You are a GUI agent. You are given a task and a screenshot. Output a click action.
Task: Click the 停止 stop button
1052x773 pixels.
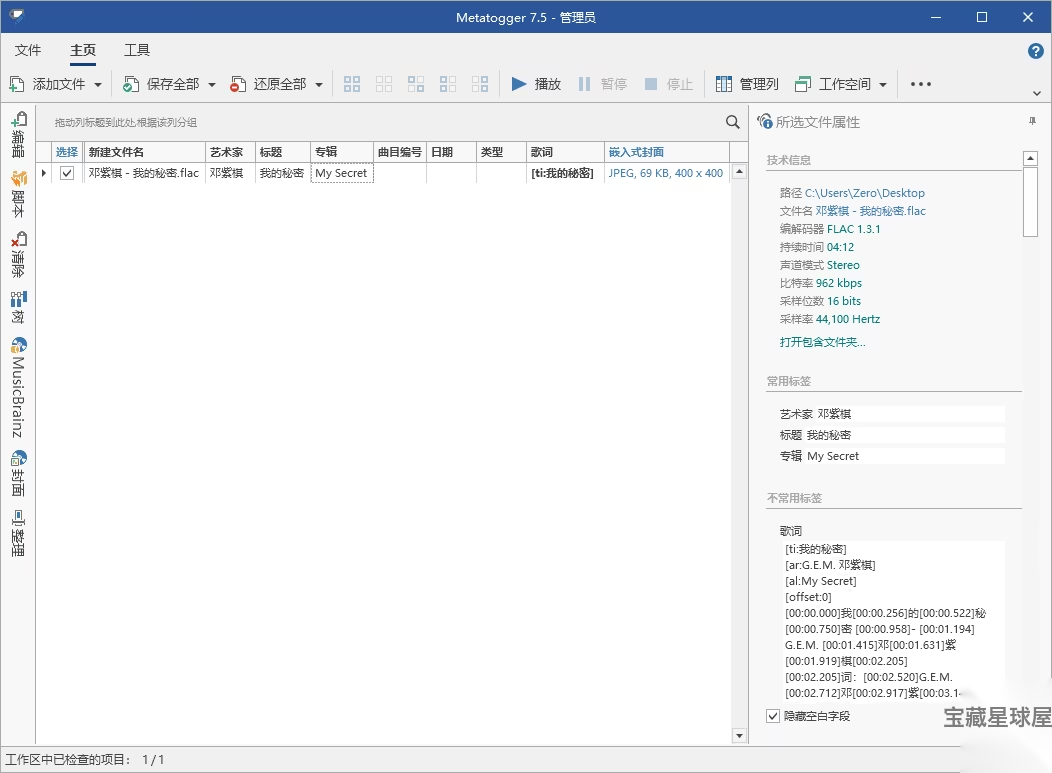coord(668,84)
